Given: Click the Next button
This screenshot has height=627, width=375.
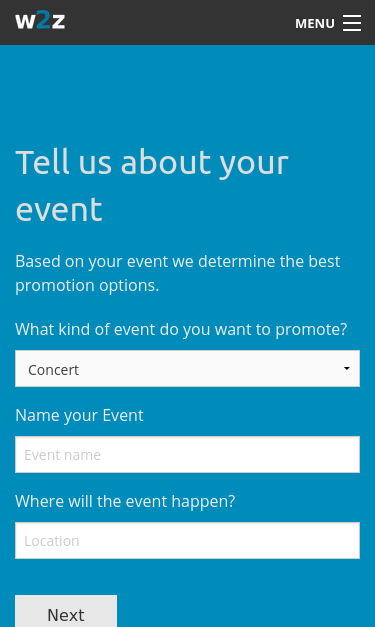Looking at the screenshot, I should point(66,612).
